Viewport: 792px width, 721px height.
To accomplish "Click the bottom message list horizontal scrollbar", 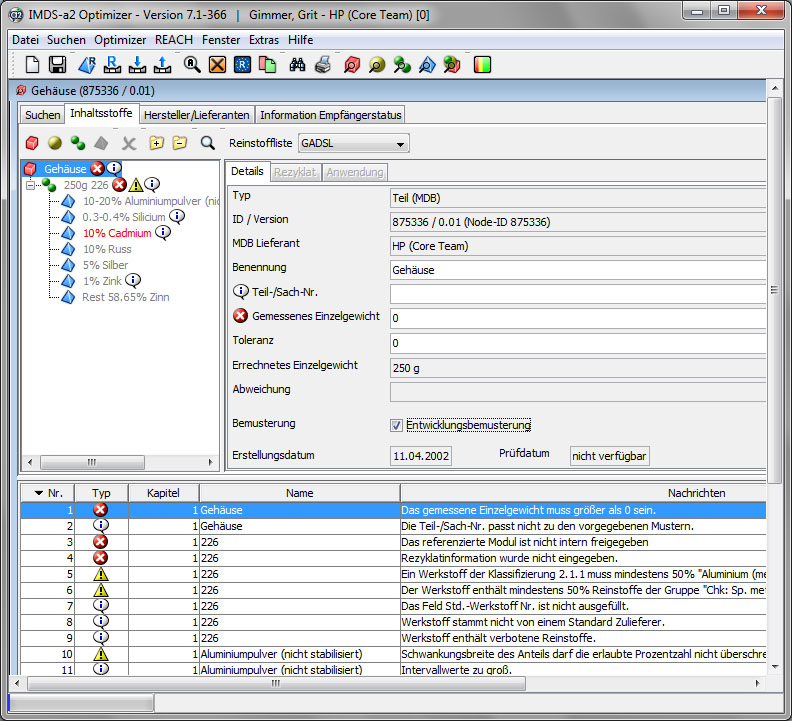I will click(x=276, y=684).
